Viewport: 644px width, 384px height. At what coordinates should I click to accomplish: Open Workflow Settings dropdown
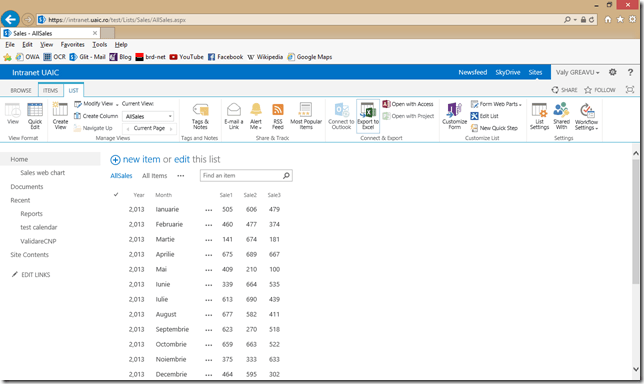point(586,116)
